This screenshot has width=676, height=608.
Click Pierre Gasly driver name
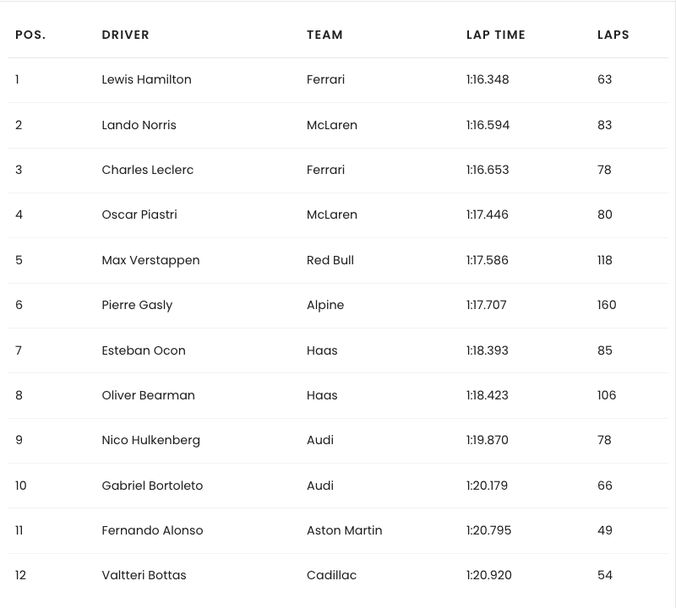tap(137, 305)
